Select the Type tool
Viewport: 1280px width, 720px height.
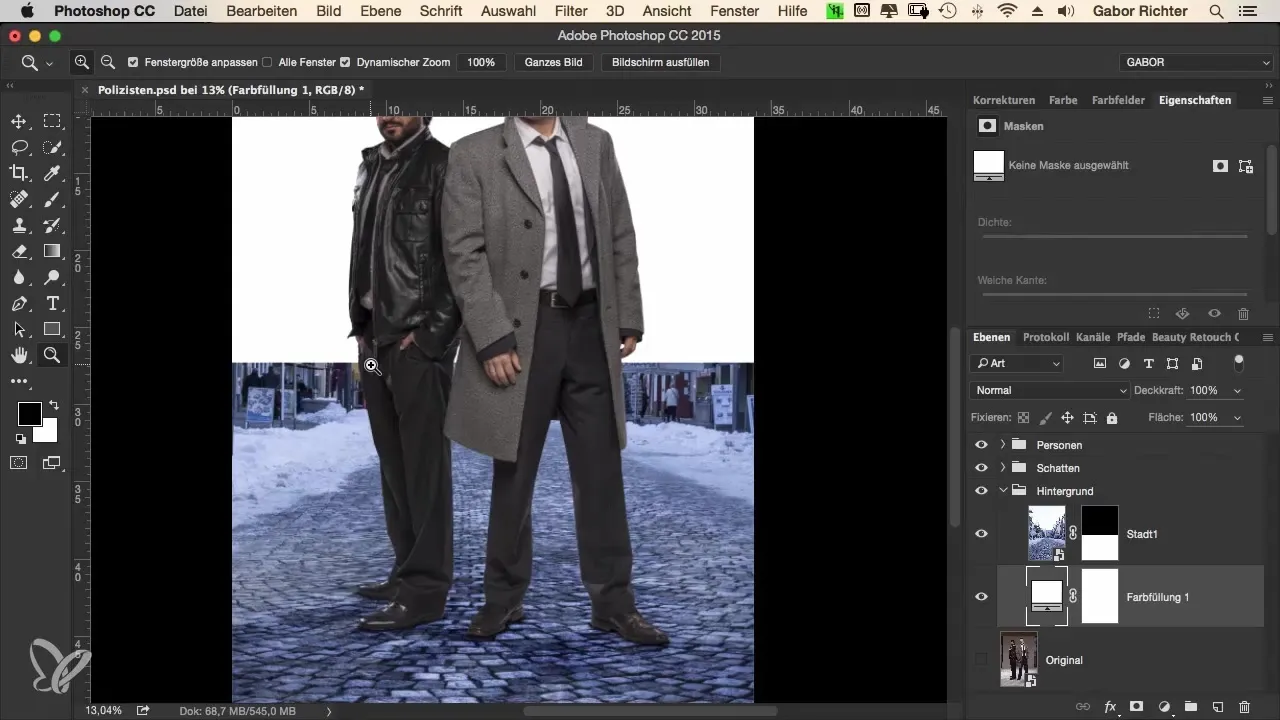click(x=52, y=303)
